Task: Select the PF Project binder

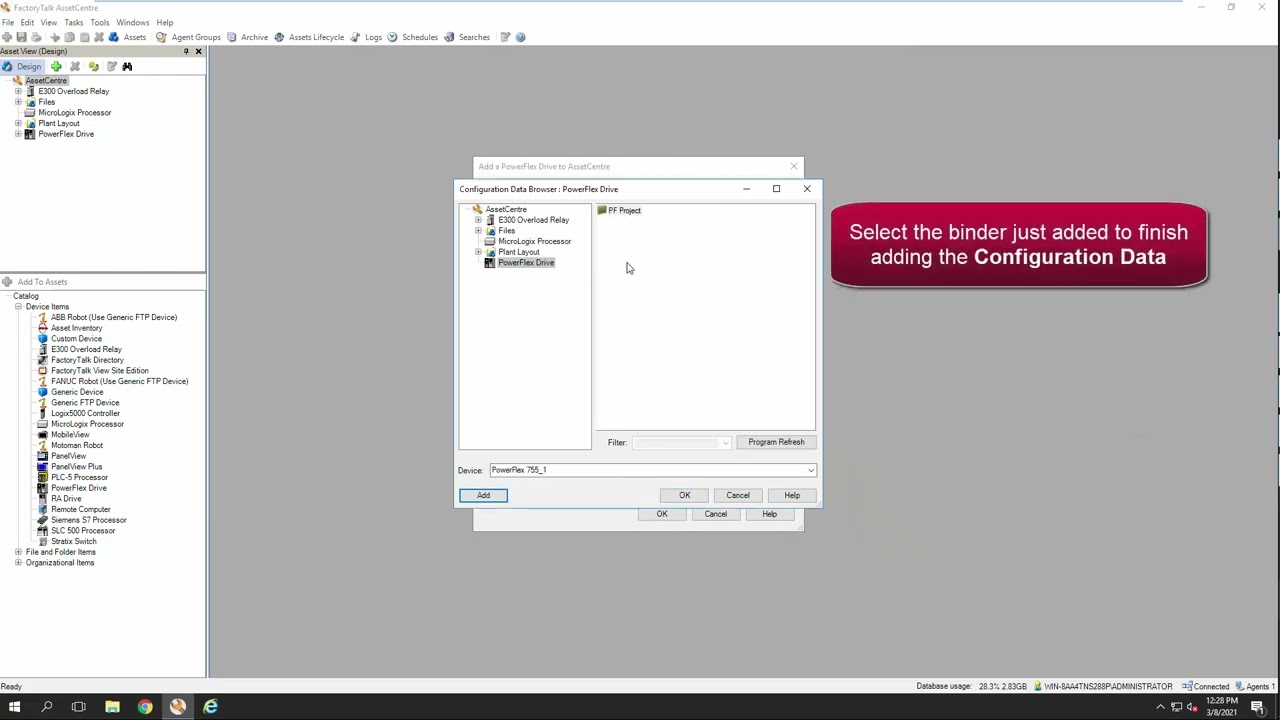Action: tap(619, 210)
